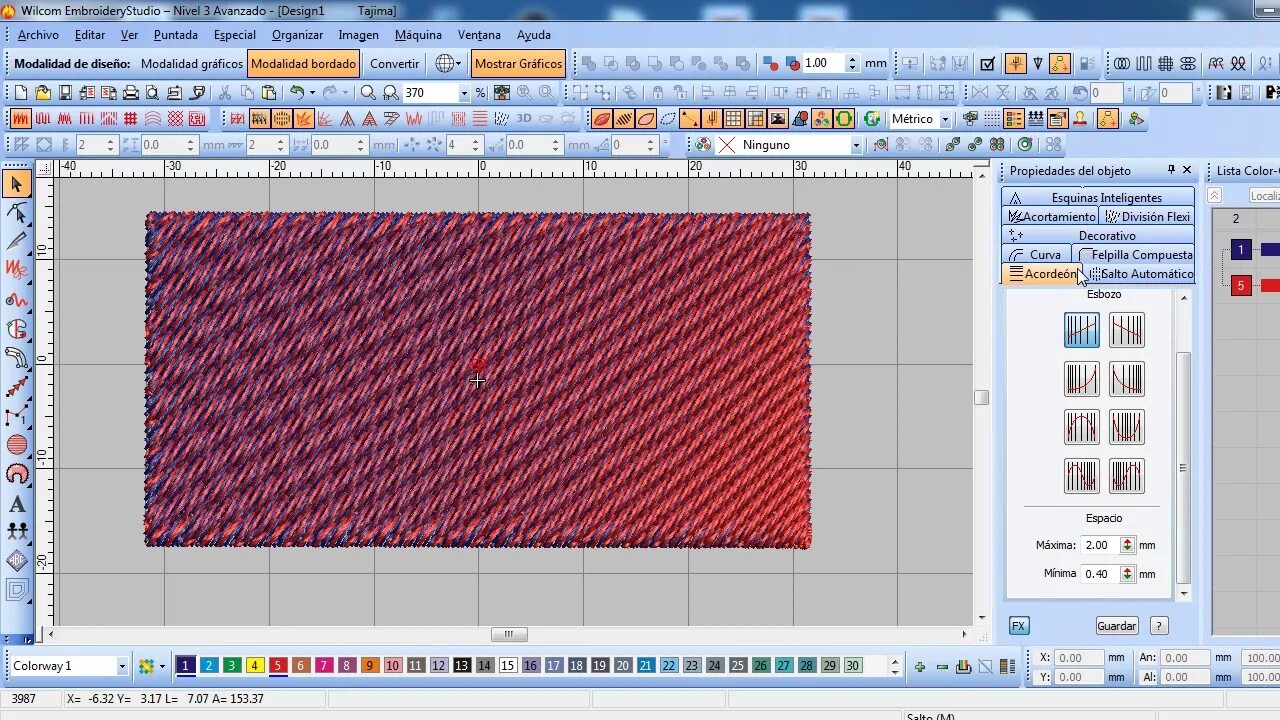The image size is (1280, 720).
Task: Expand the undo history arrow
Action: pyautogui.click(x=312, y=93)
